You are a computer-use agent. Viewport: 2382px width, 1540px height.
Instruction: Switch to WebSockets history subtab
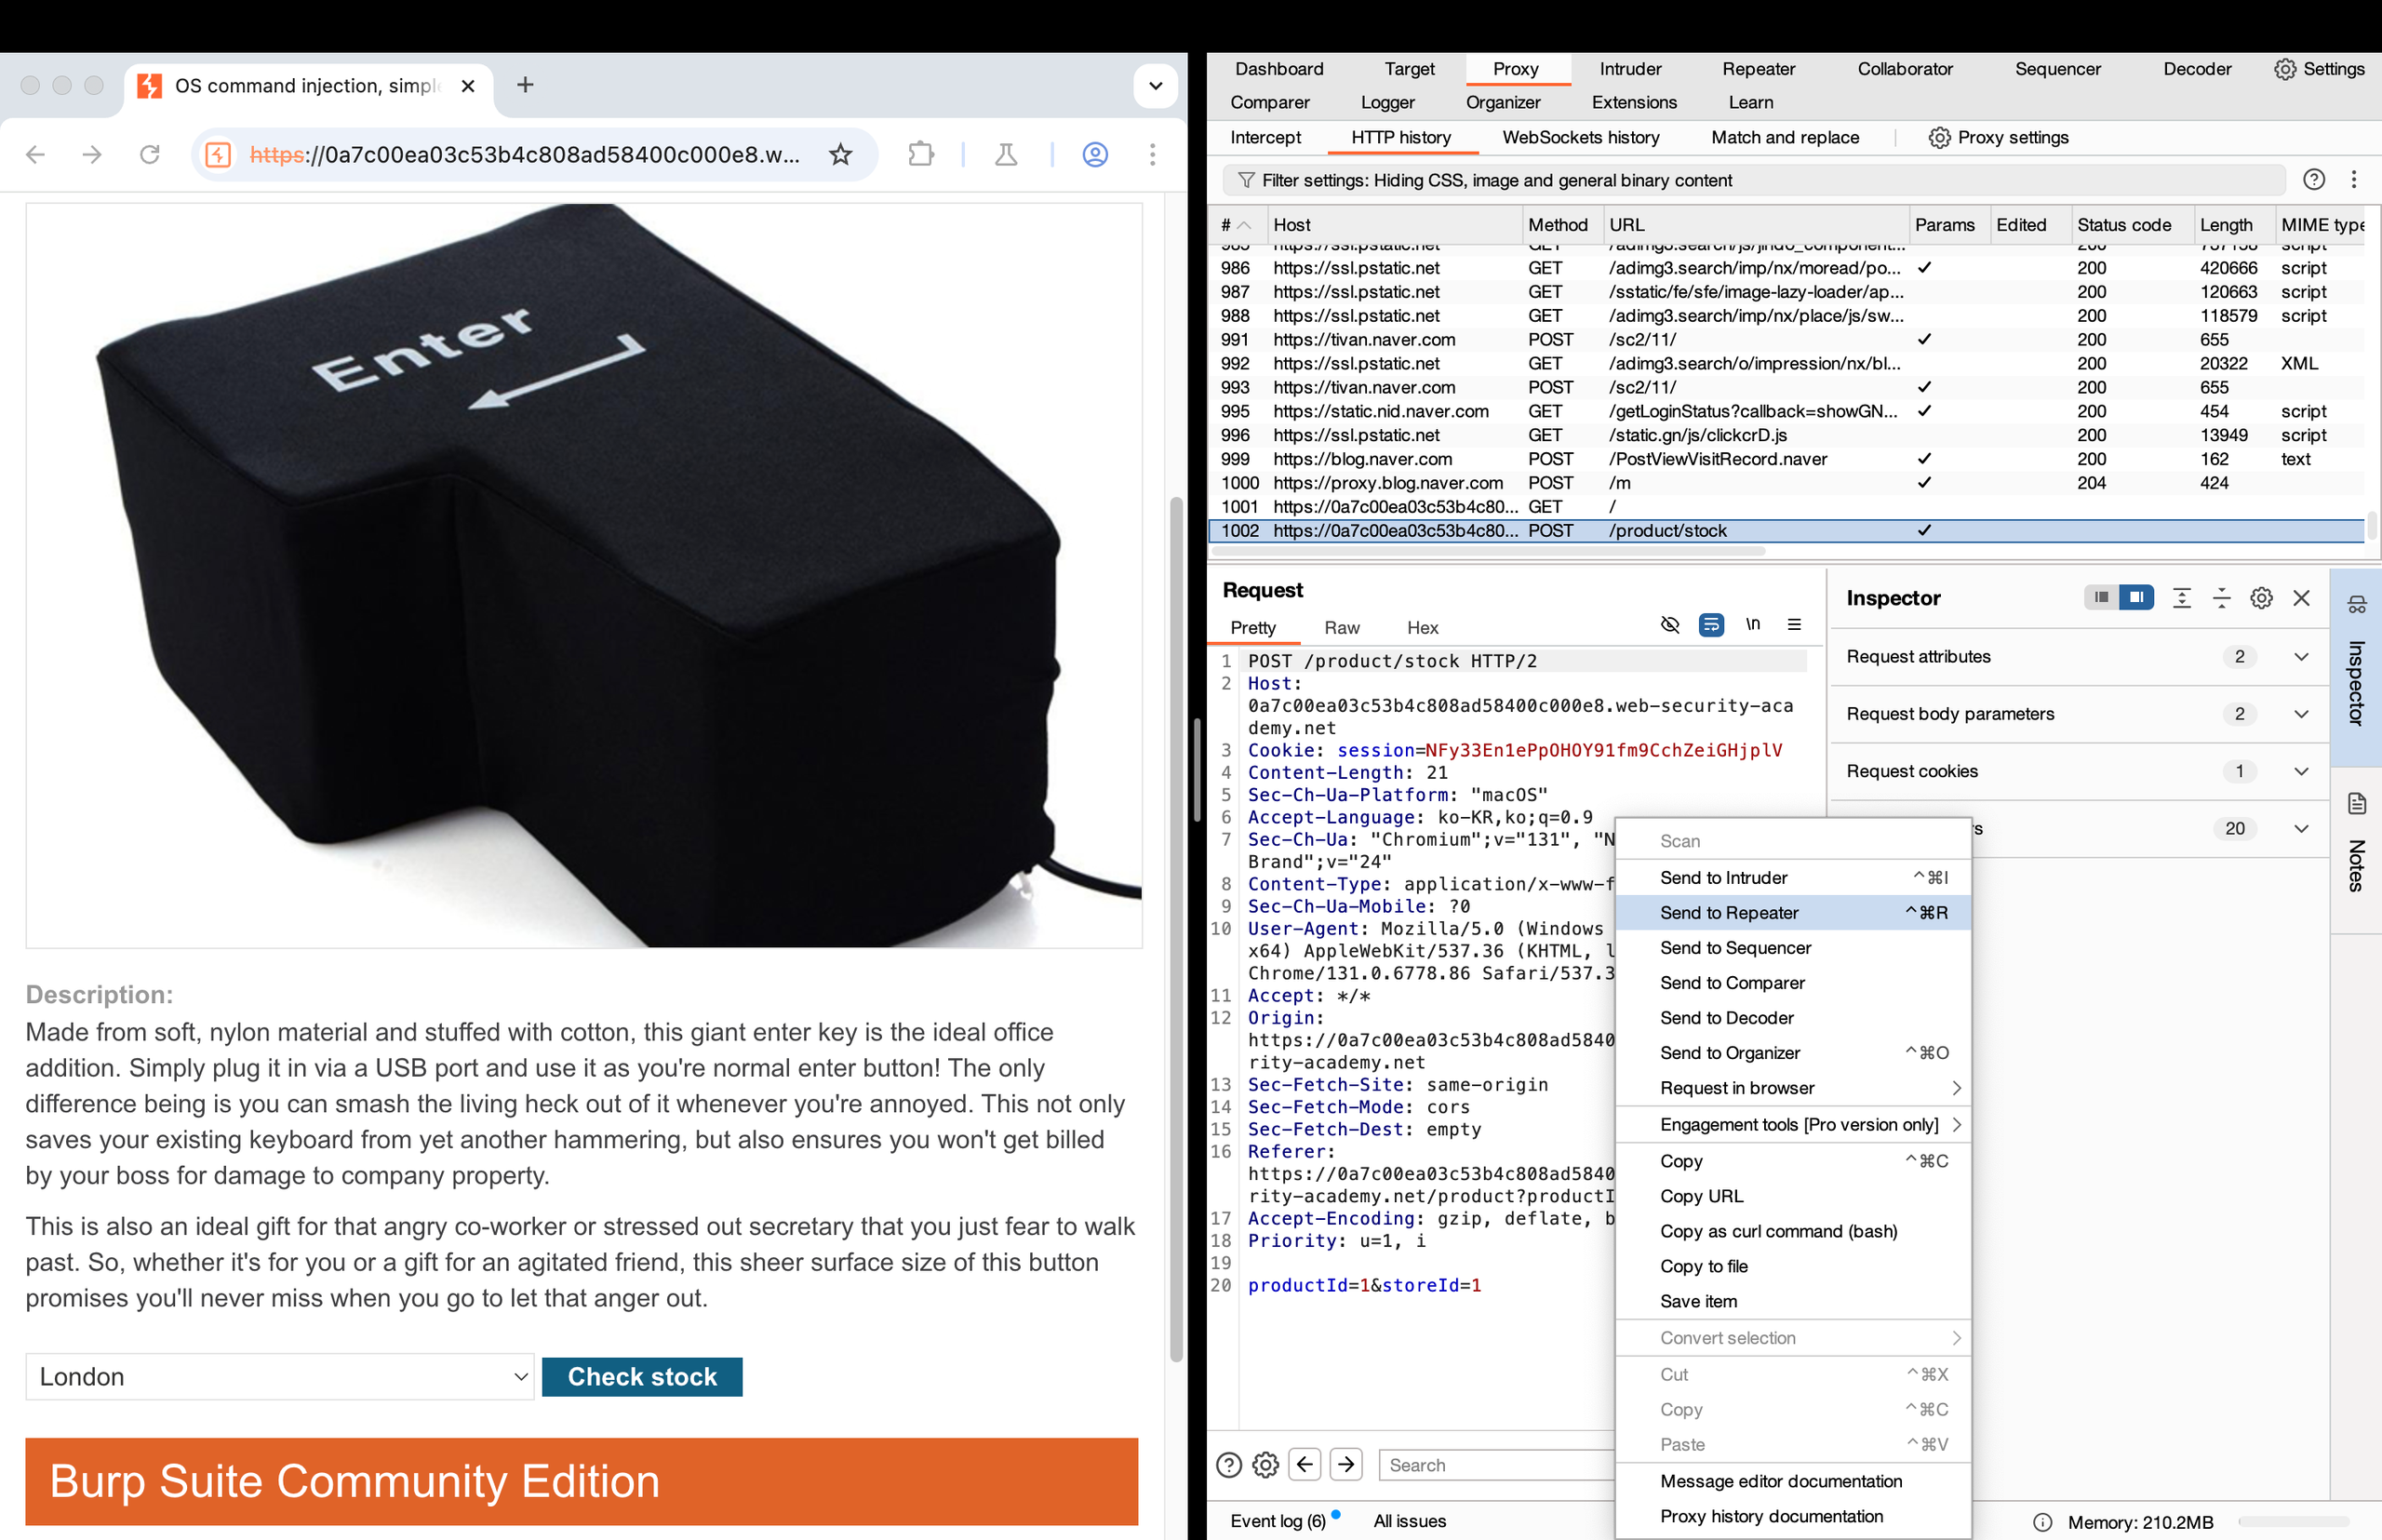point(1580,137)
